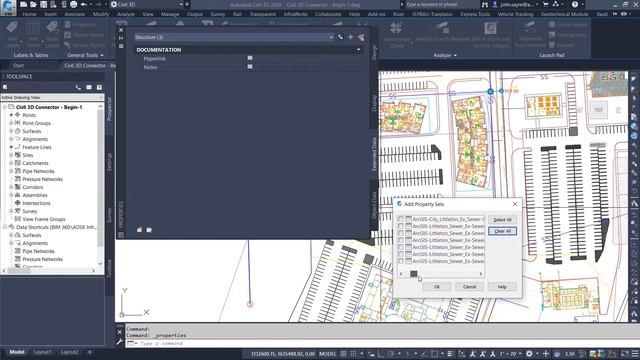Click the Remove Property Sets icon at palette bottom

click(x=149, y=230)
